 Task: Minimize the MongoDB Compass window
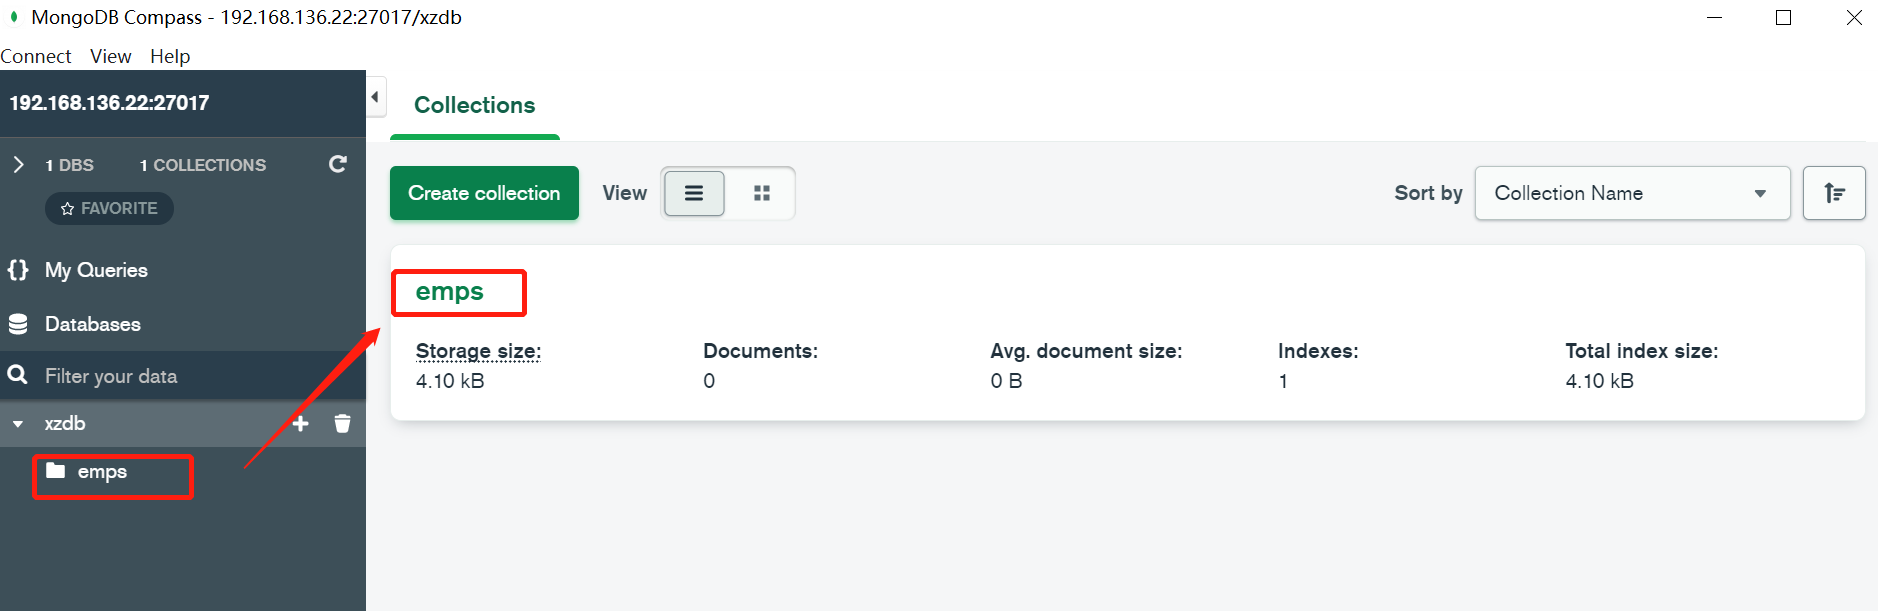(1715, 17)
